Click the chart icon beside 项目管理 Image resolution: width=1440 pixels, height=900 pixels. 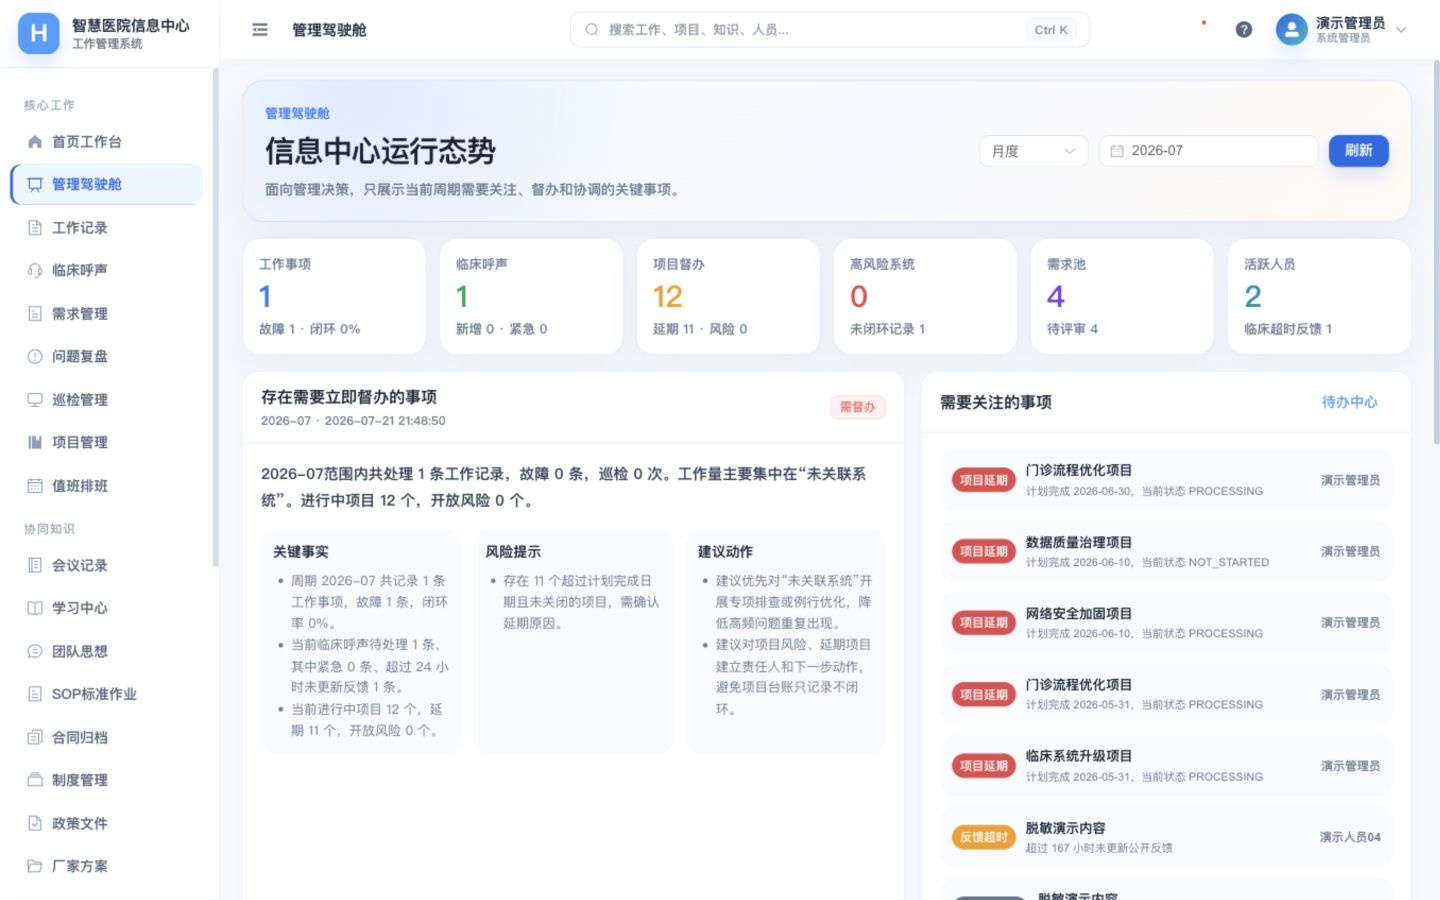[35, 442]
